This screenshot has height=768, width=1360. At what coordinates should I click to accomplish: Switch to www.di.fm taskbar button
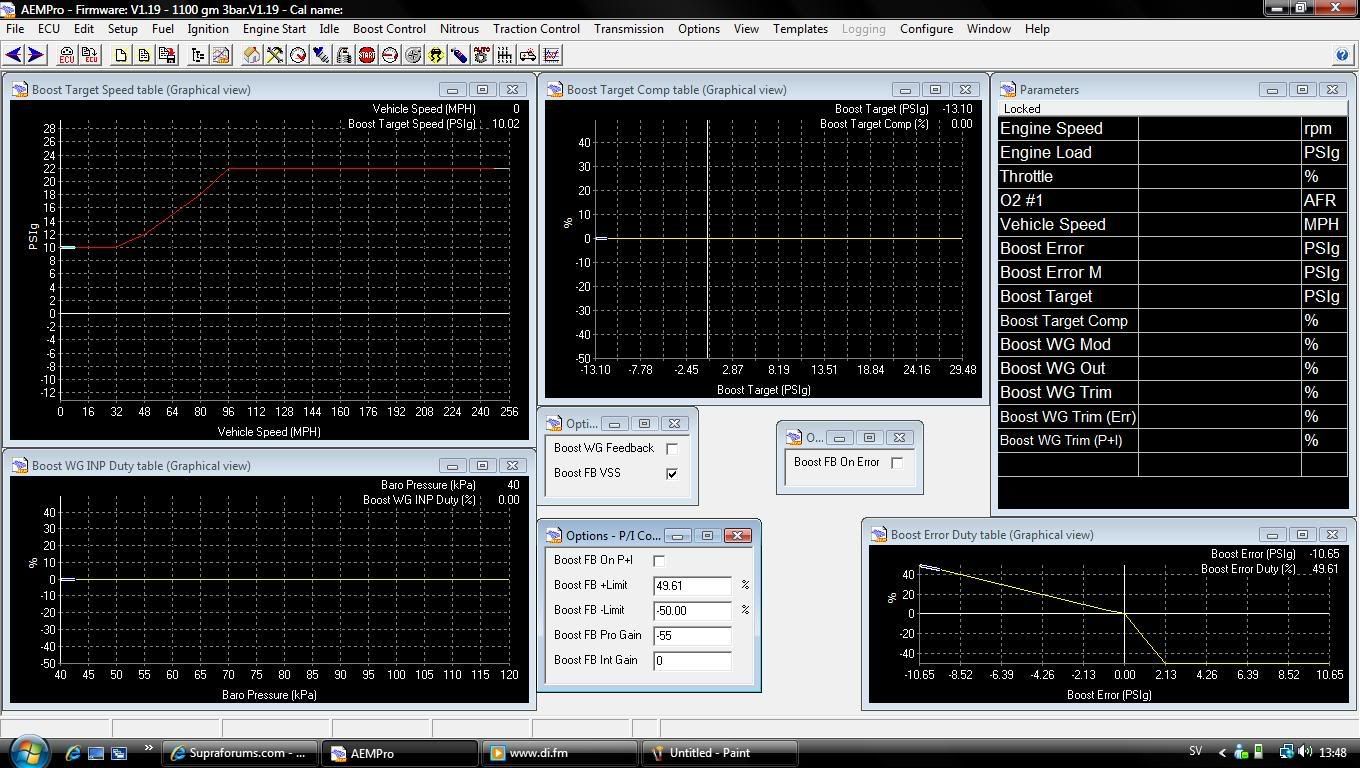pyautogui.click(x=559, y=753)
